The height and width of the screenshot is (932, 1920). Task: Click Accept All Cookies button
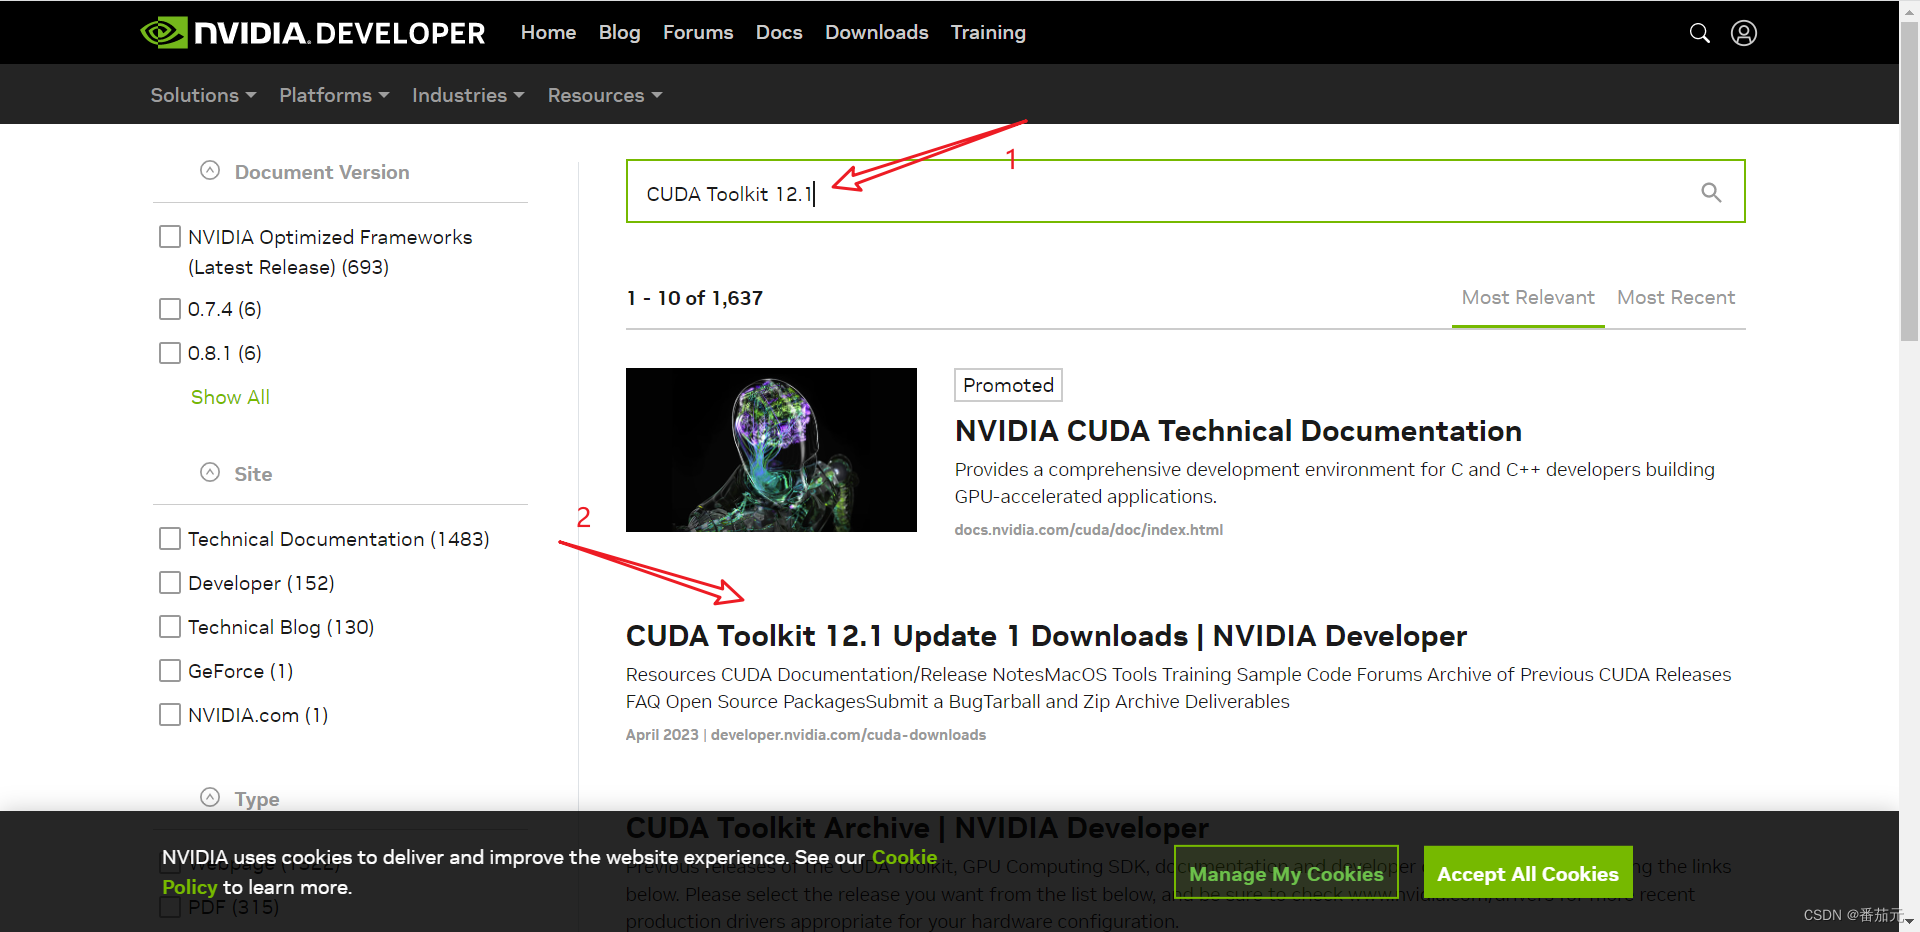point(1527,873)
